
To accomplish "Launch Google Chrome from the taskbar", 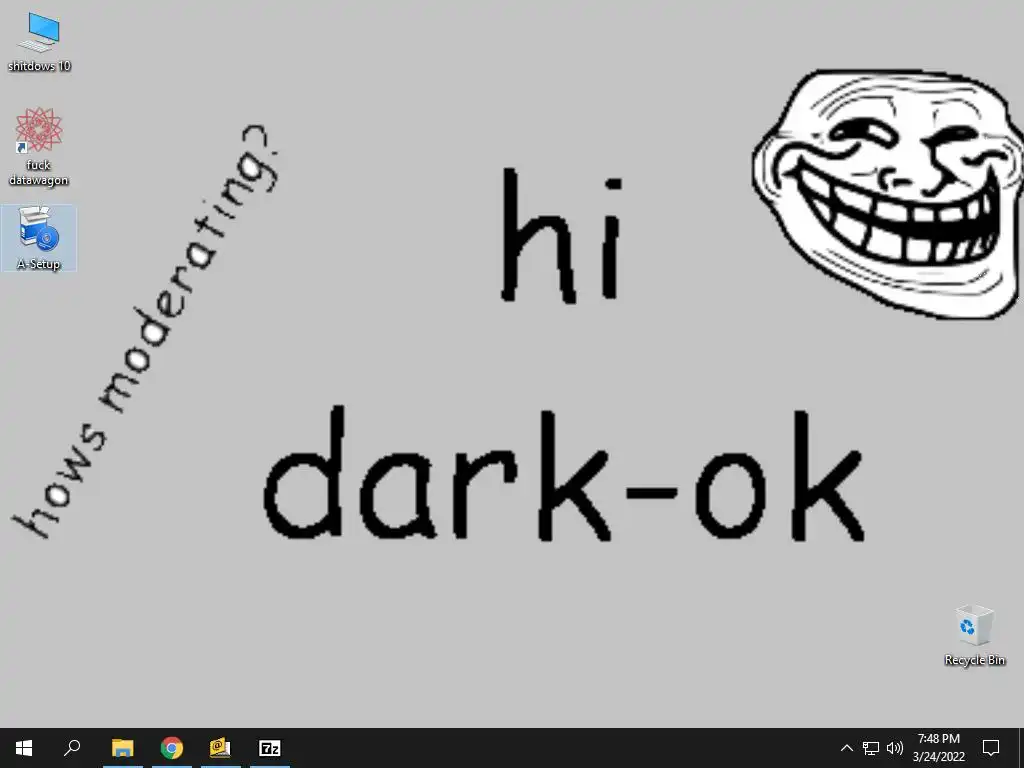I will pos(172,748).
